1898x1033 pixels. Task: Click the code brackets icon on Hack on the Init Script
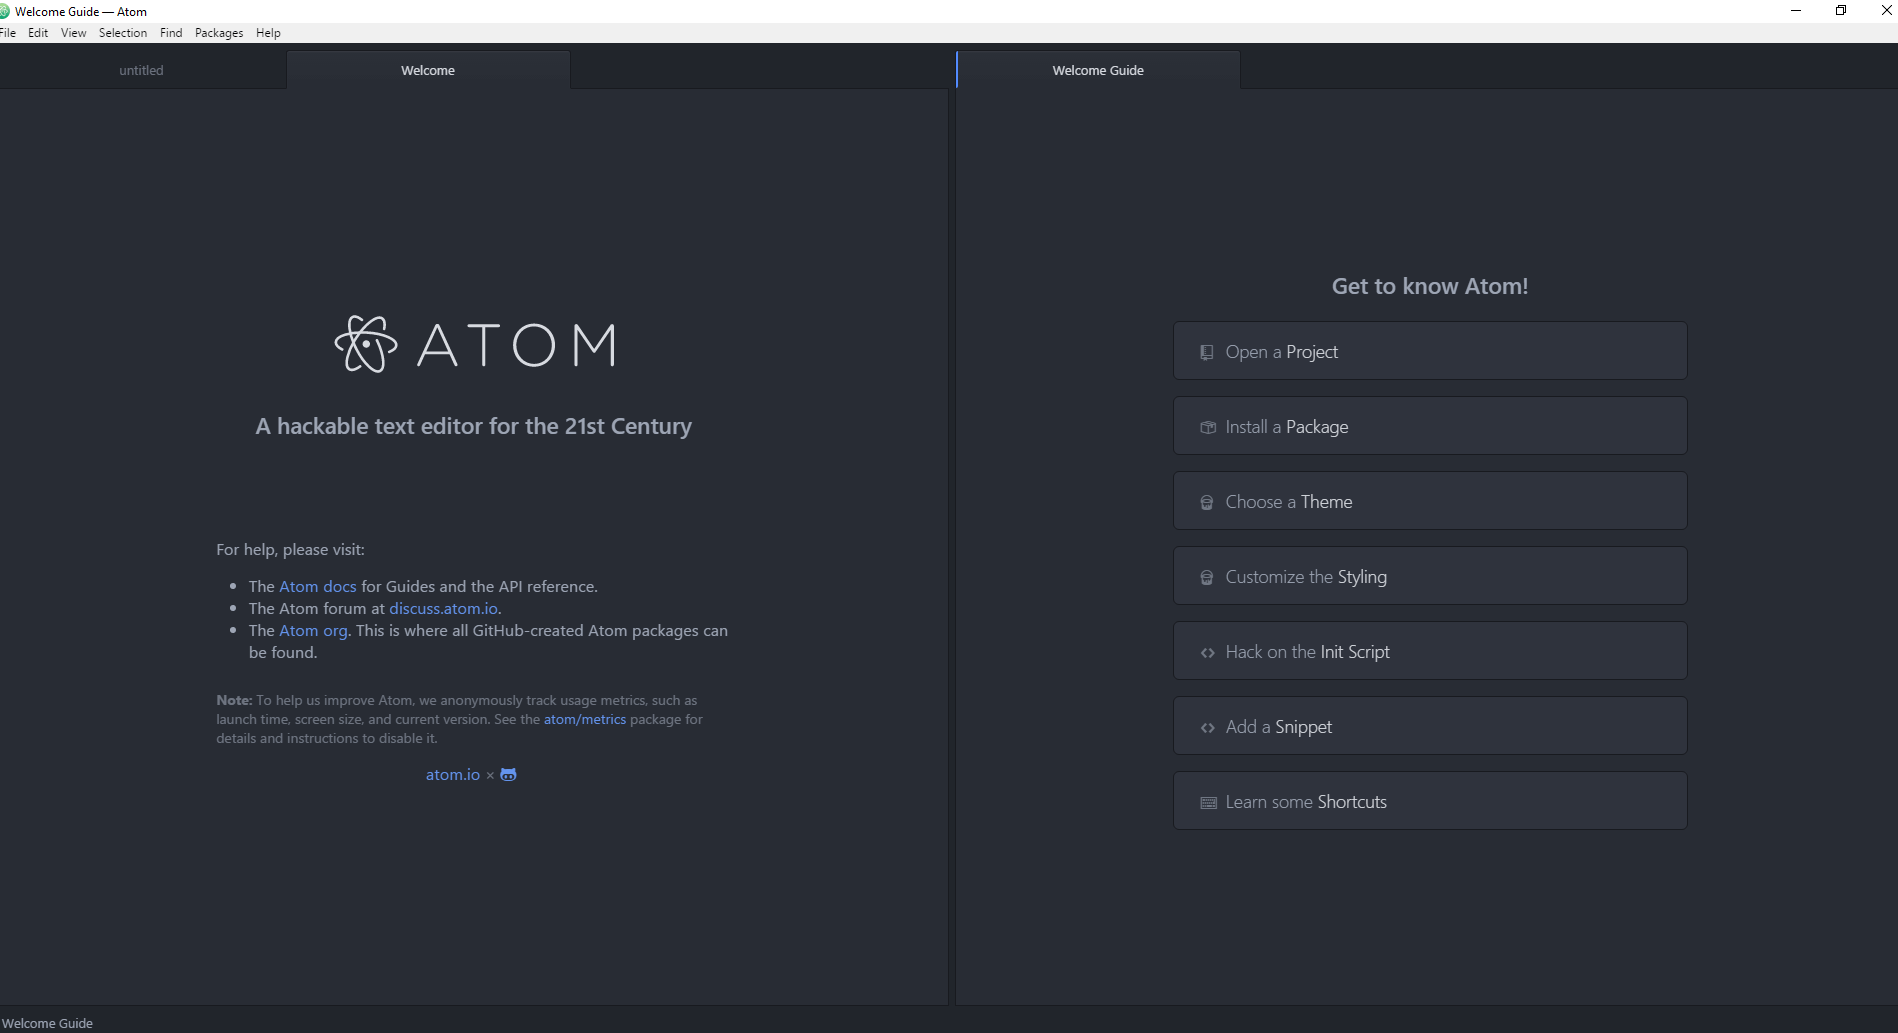[1206, 651]
